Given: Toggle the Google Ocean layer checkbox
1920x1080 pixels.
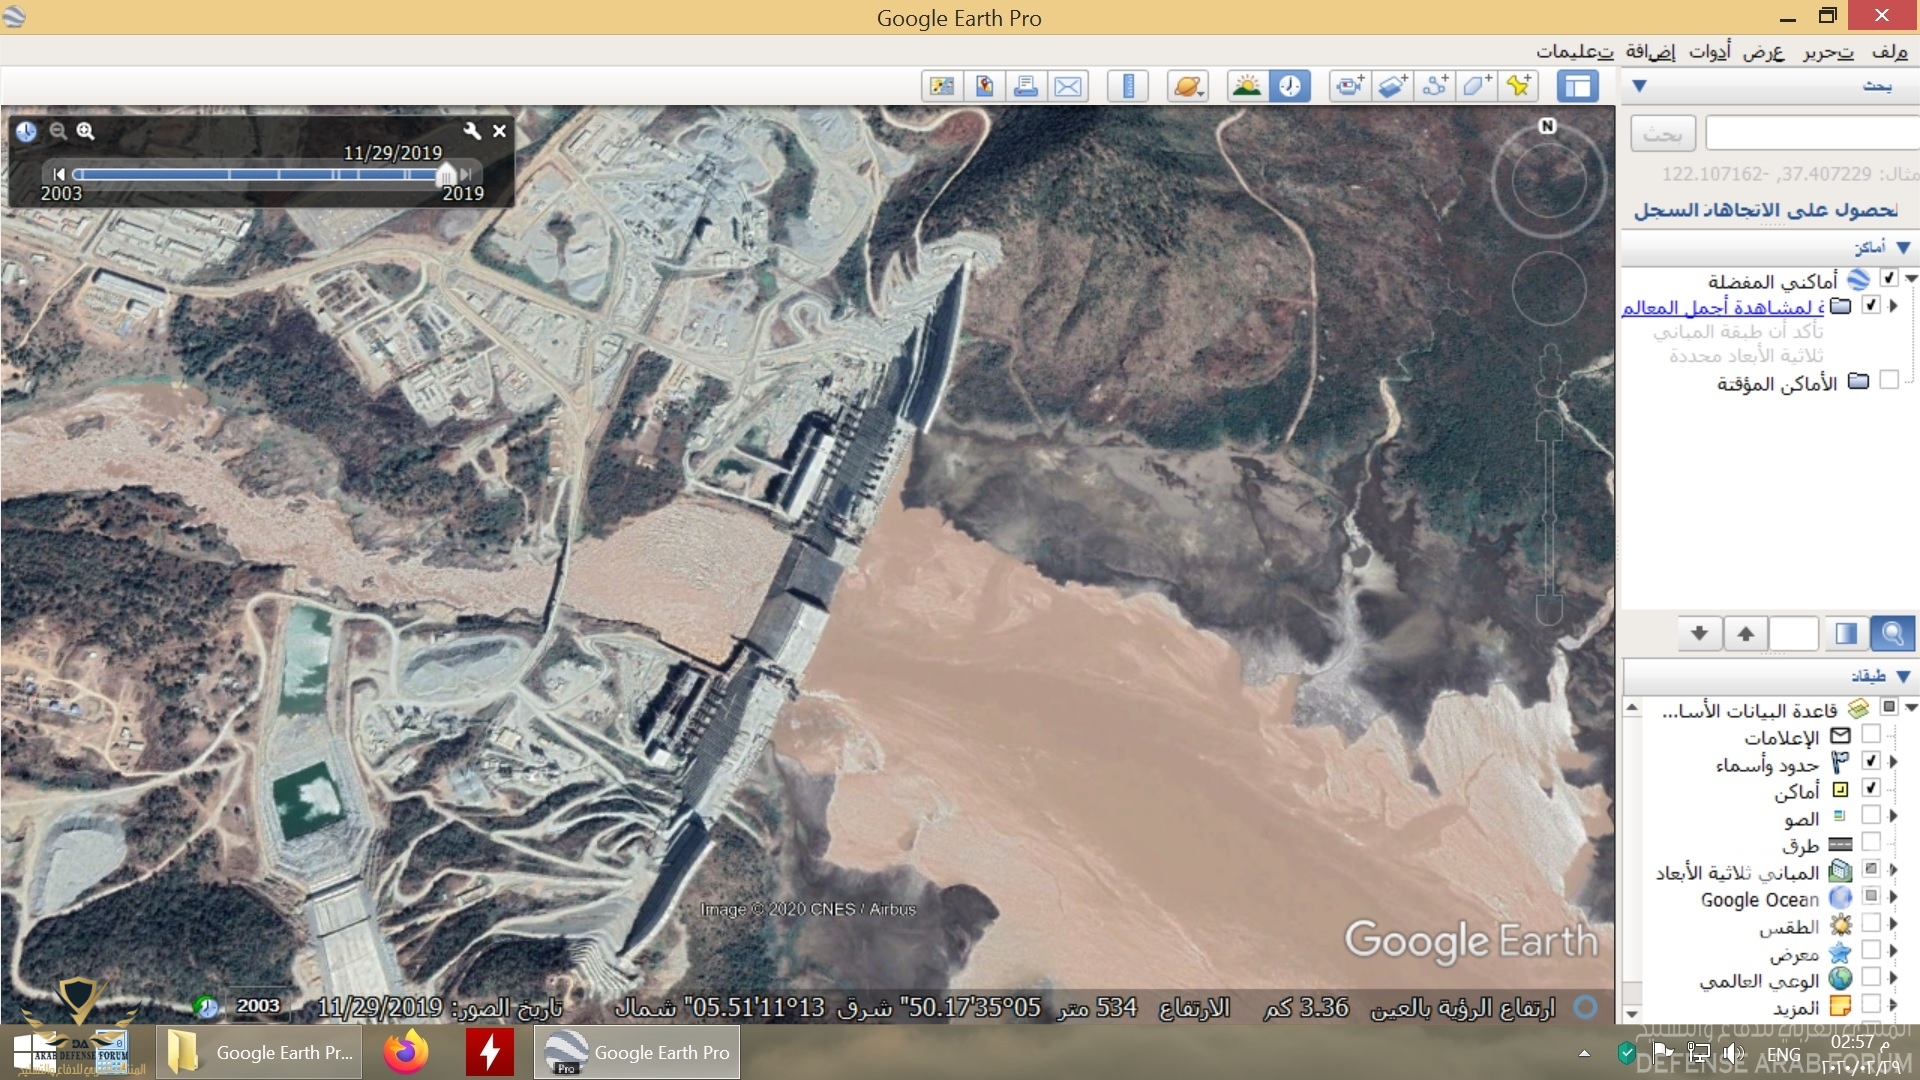Looking at the screenshot, I should coord(1871,897).
